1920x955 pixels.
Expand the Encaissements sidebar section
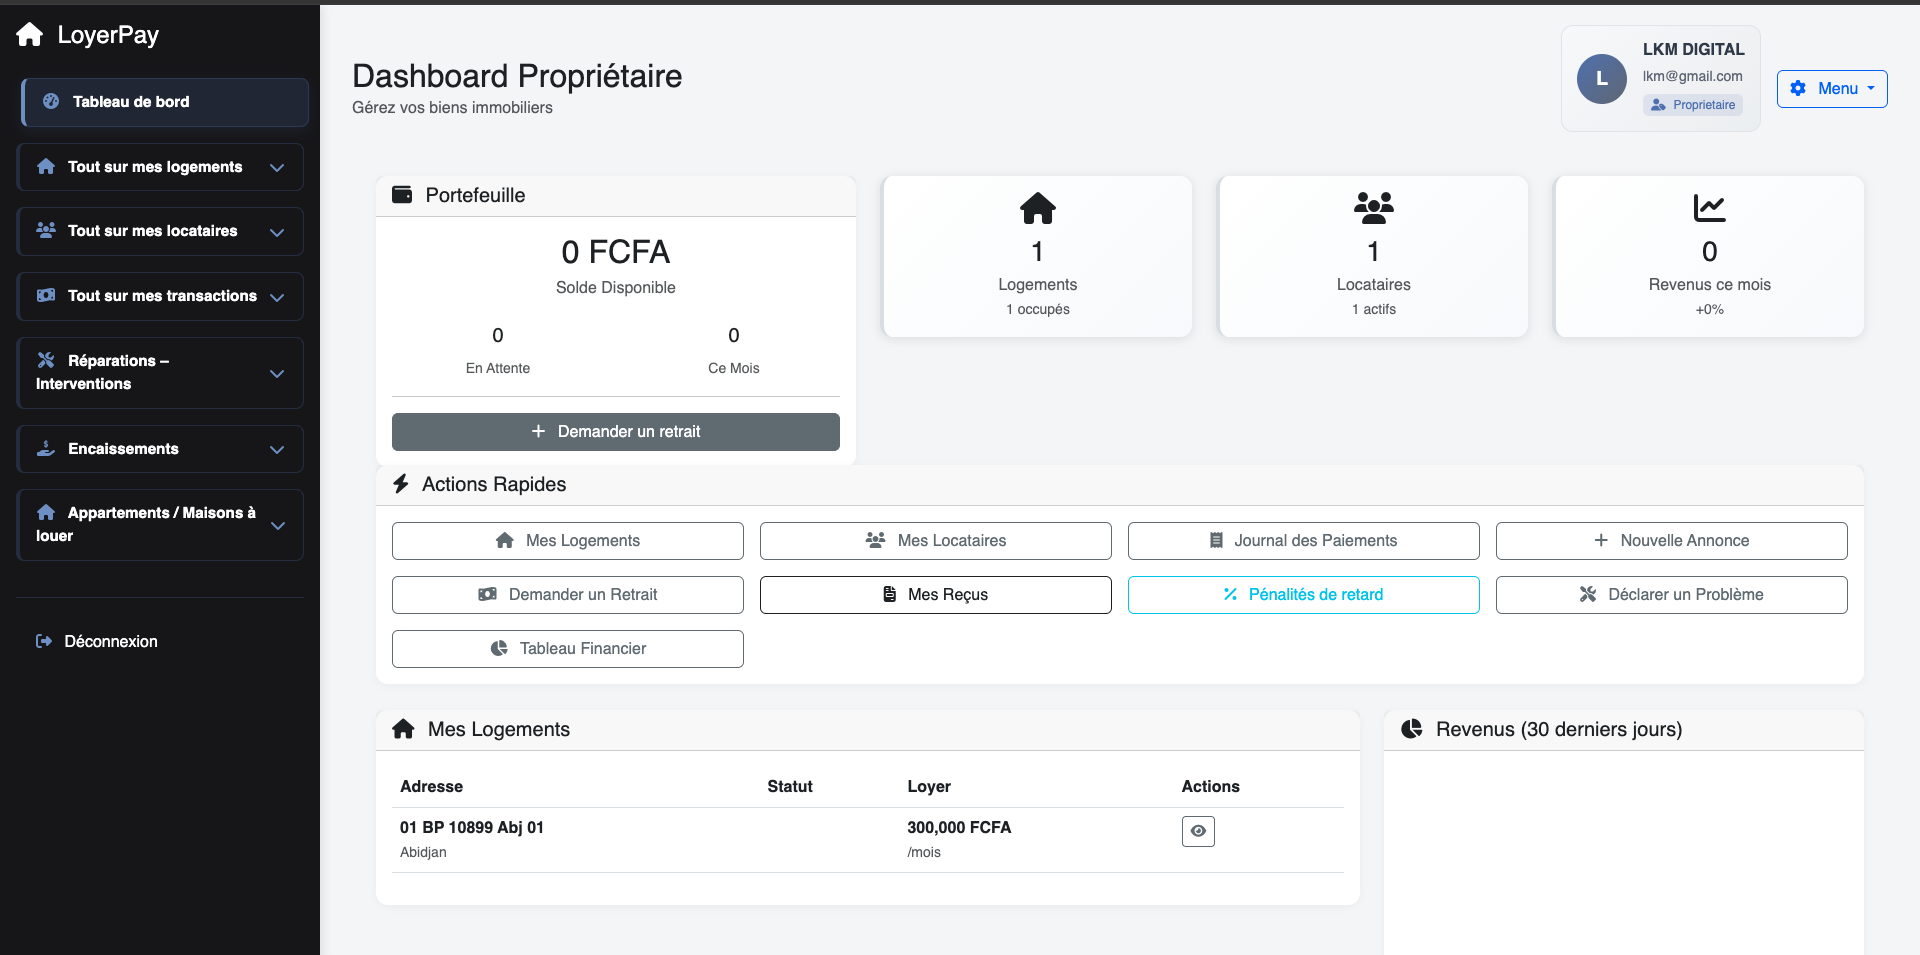coord(160,448)
